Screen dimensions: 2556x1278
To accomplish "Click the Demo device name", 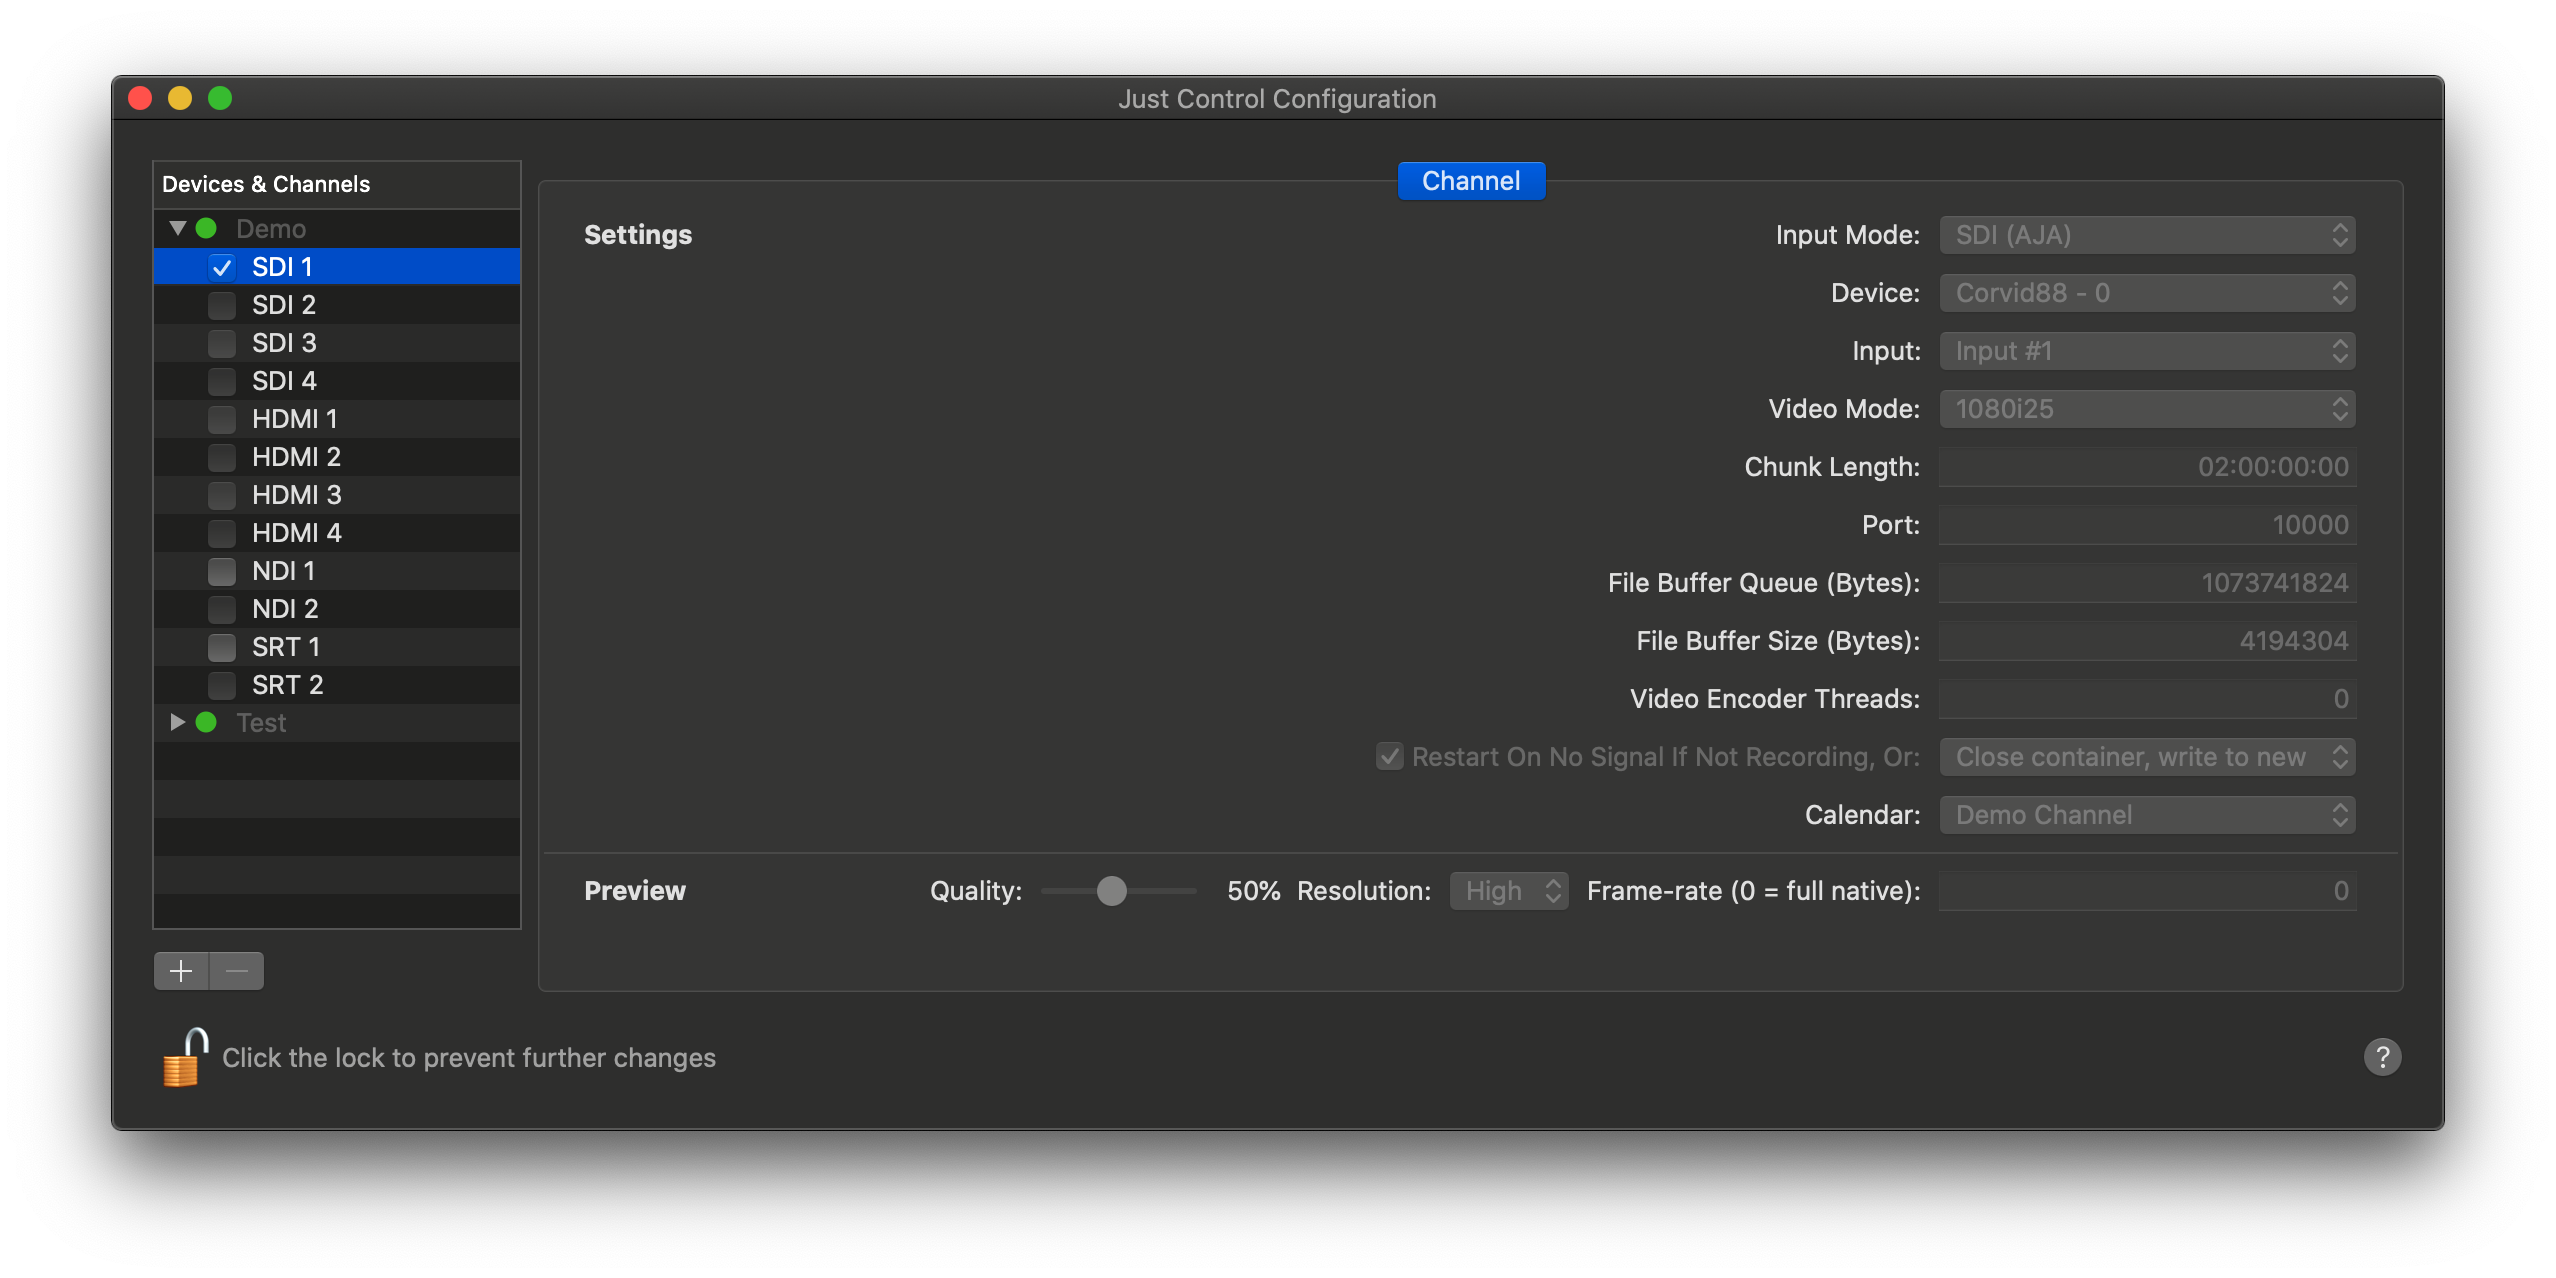I will (271, 229).
